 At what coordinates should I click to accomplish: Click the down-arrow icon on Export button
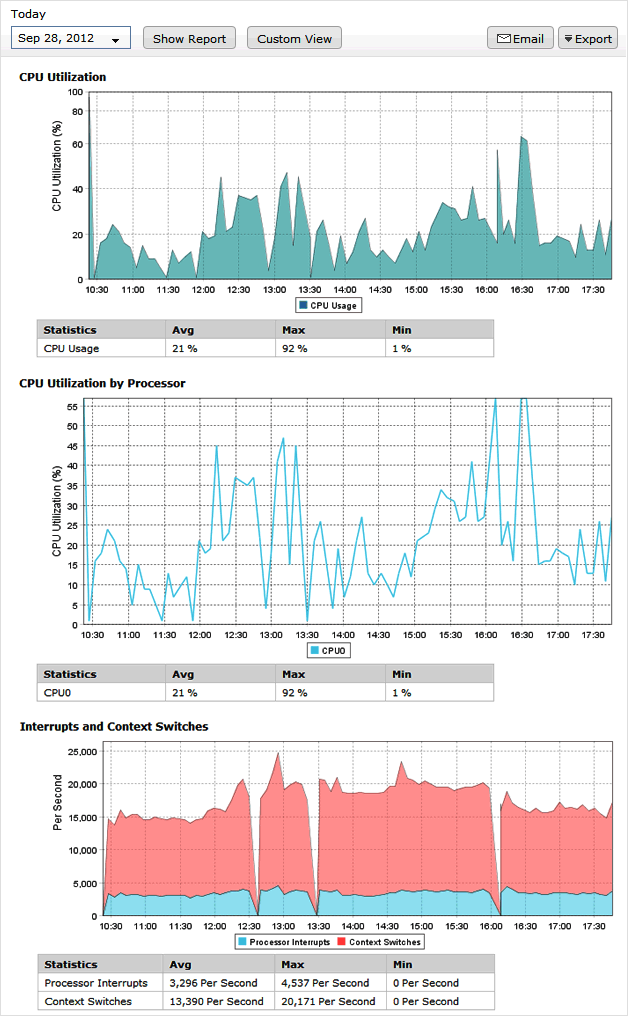[x=568, y=39]
